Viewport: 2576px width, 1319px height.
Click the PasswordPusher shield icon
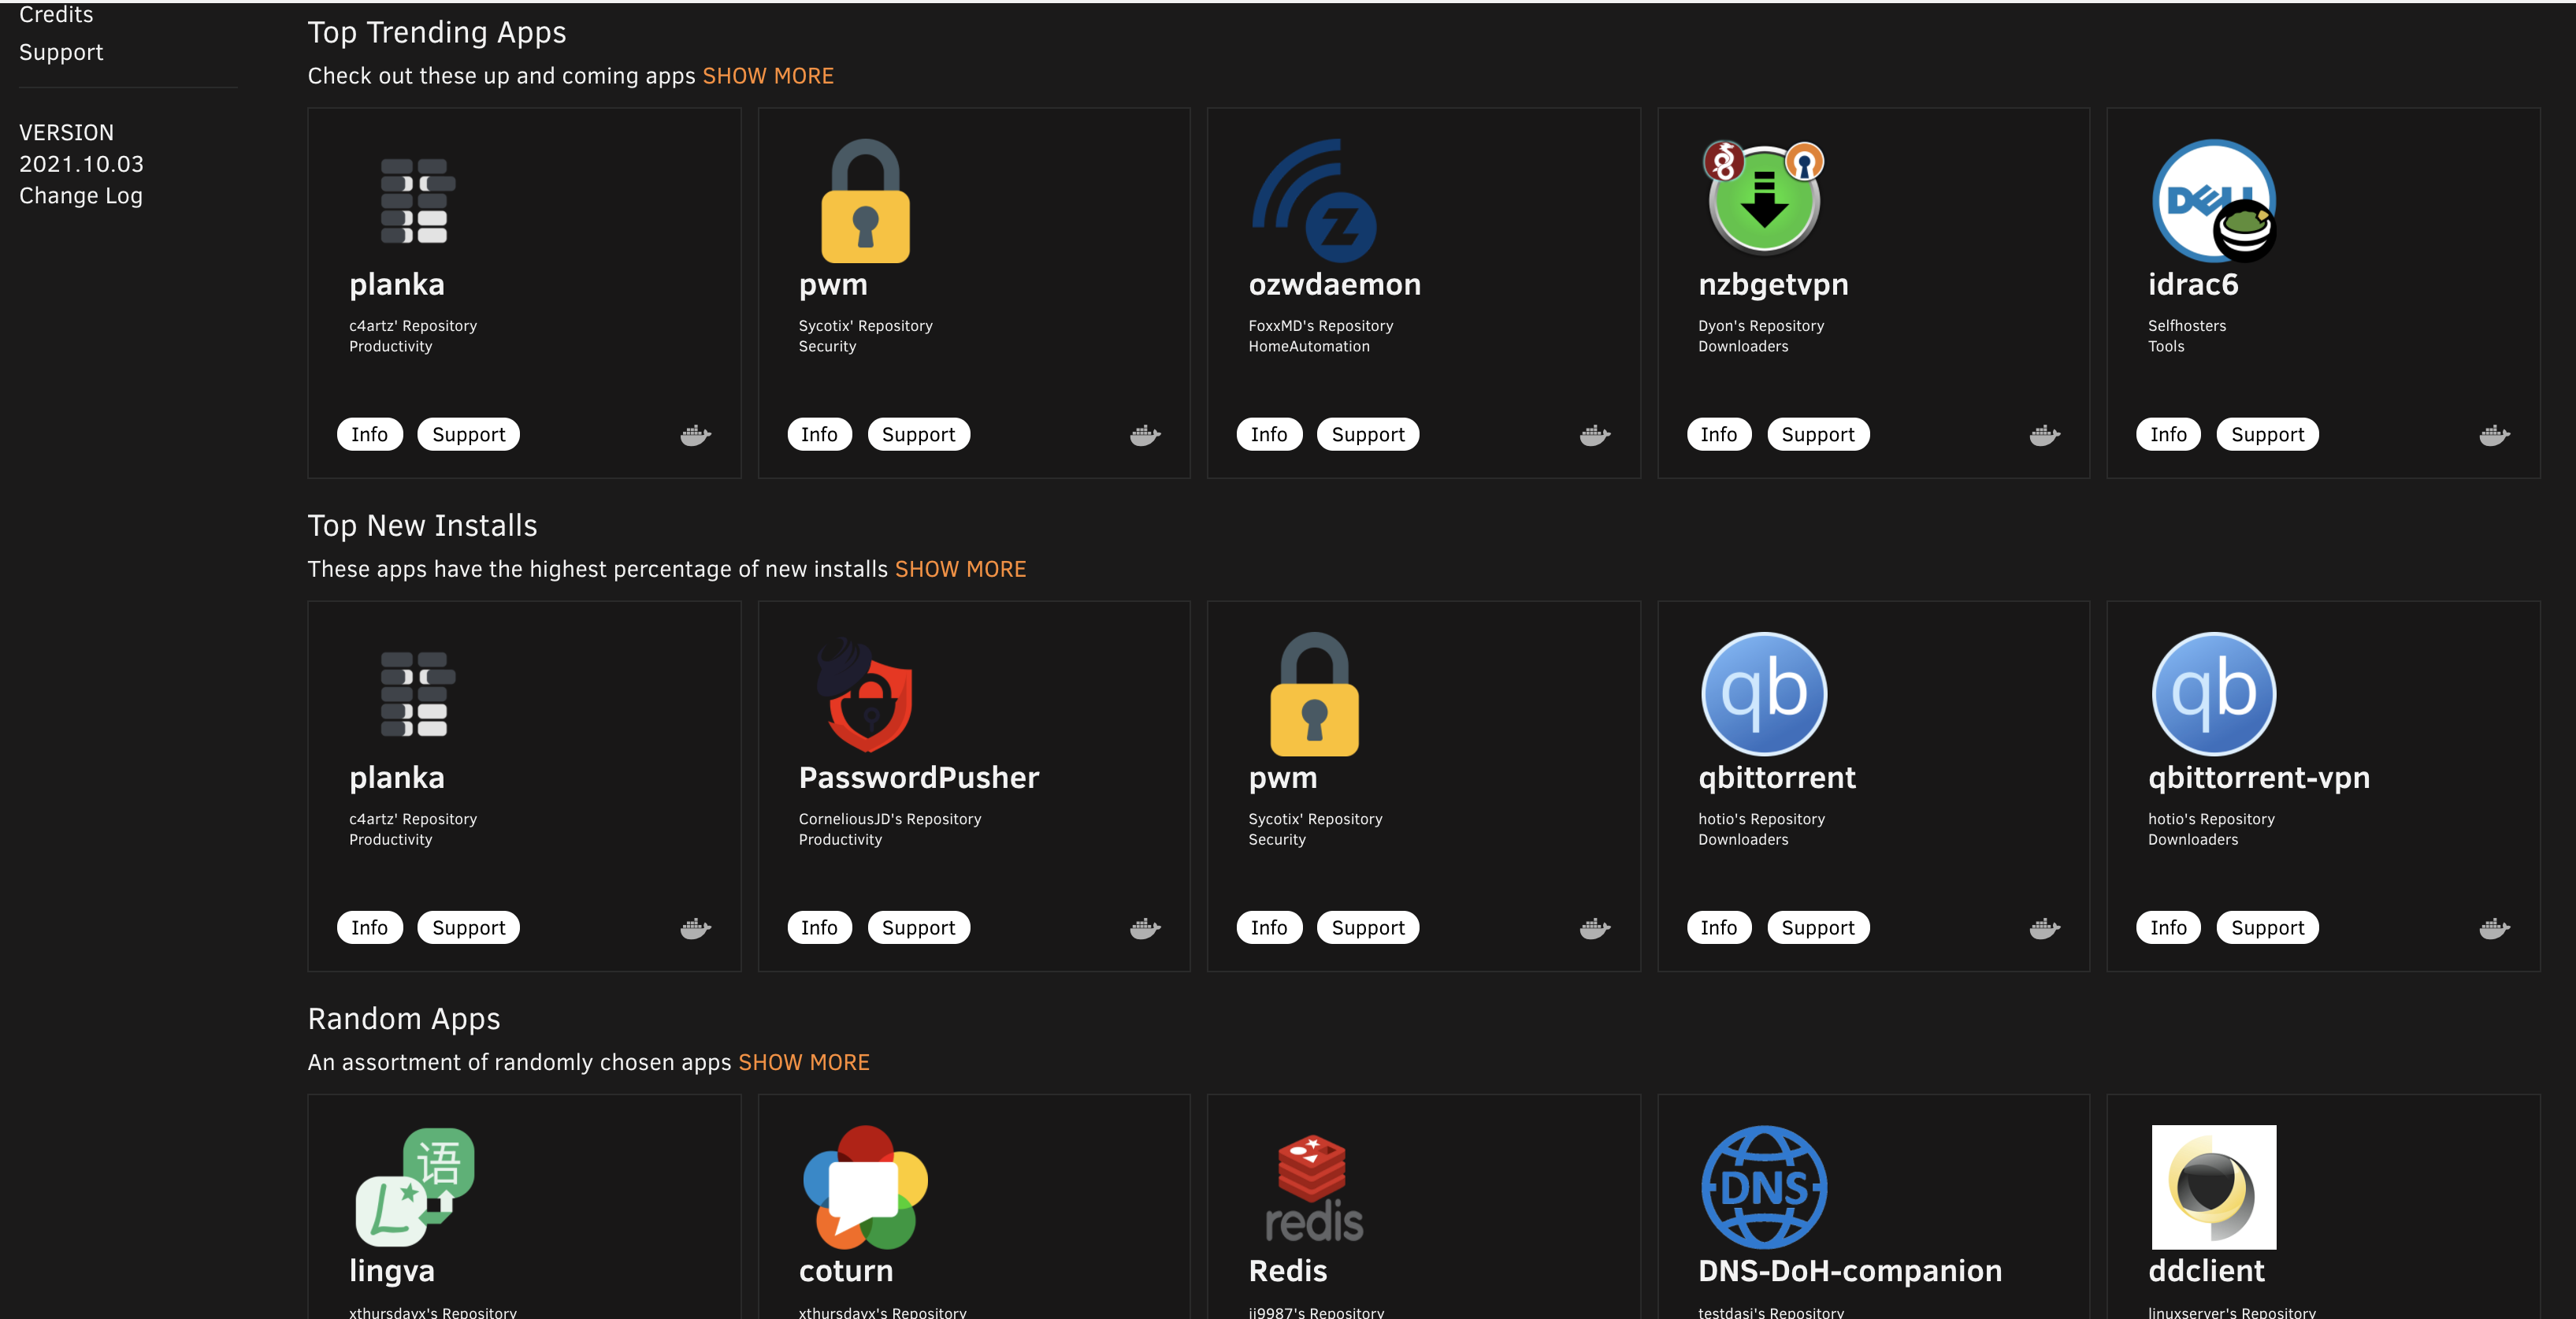(866, 695)
